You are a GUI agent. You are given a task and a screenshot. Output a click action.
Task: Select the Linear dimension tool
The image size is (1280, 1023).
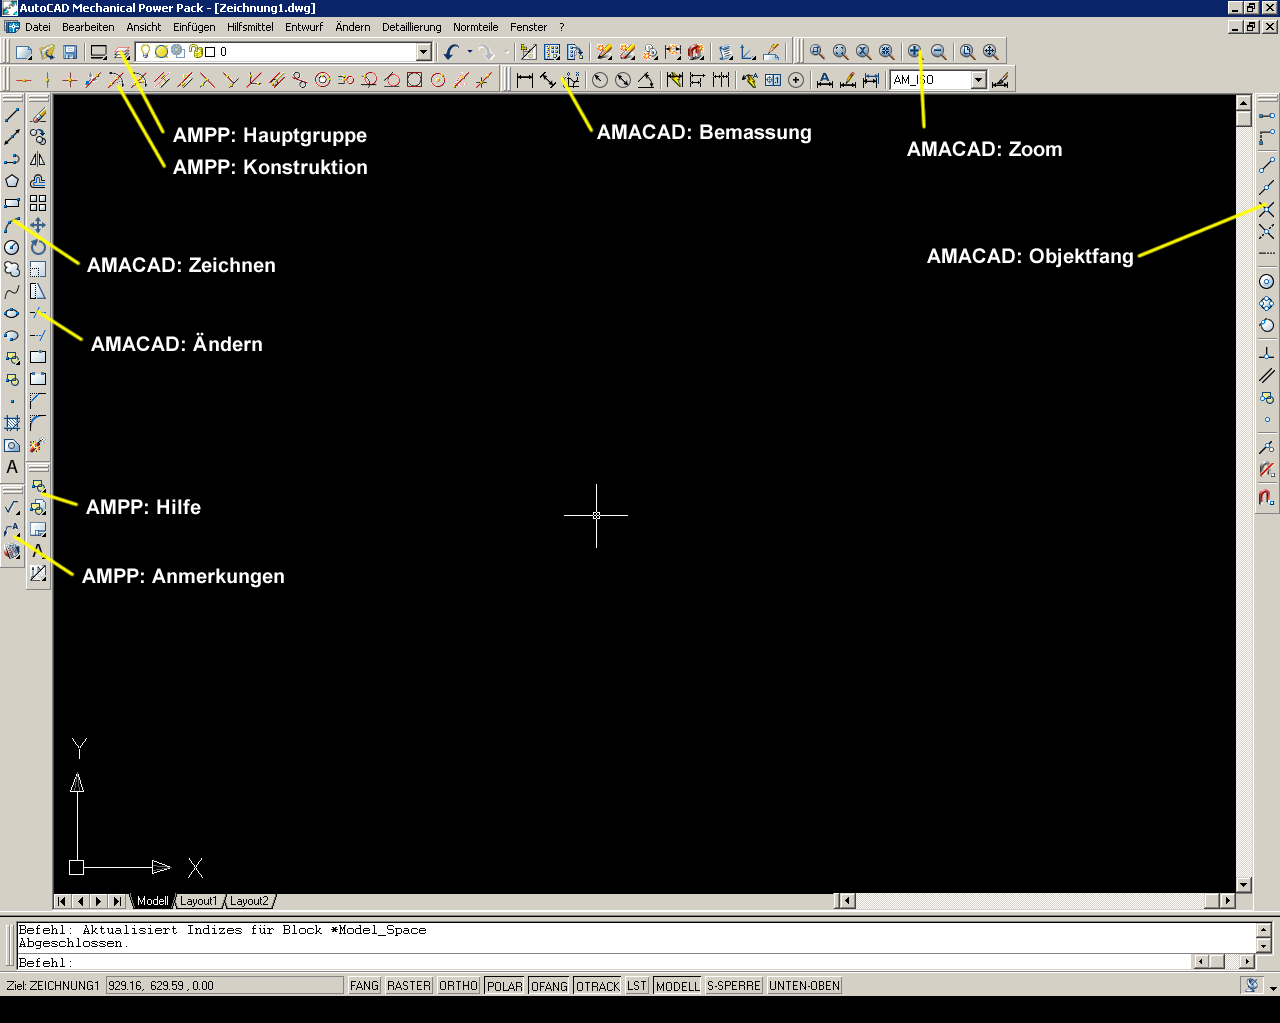pos(525,80)
